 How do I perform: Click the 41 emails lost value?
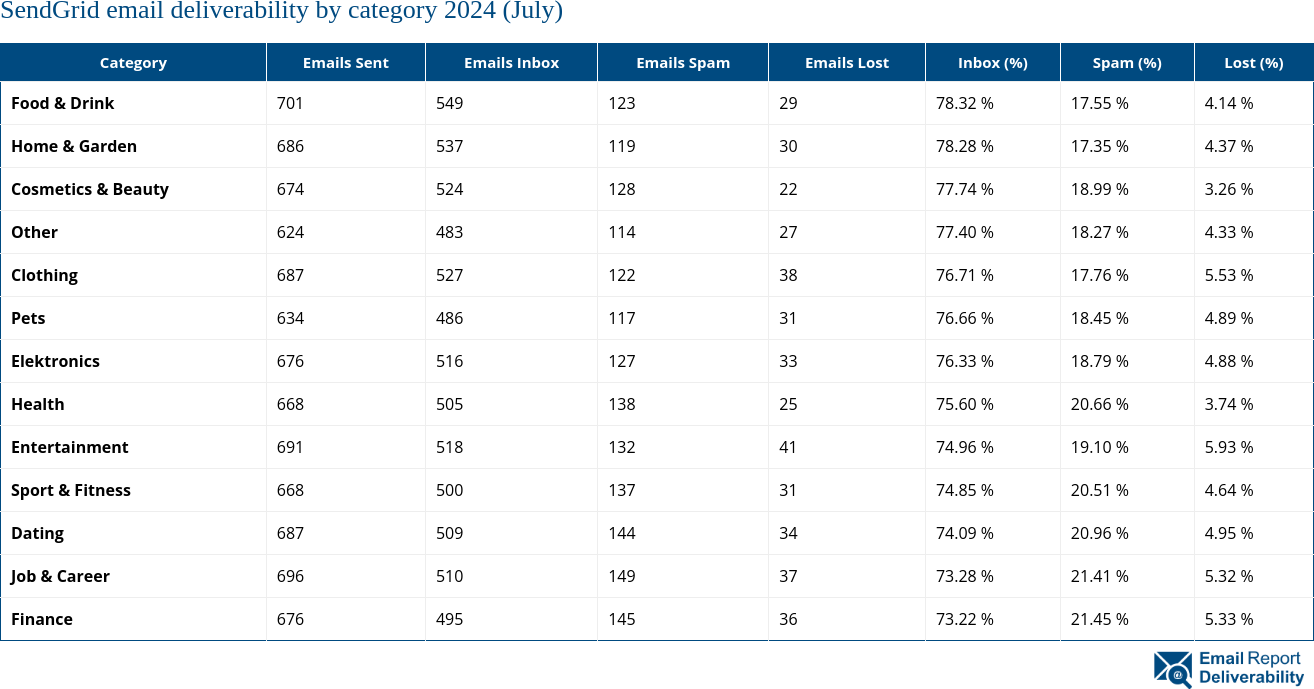[788, 447]
